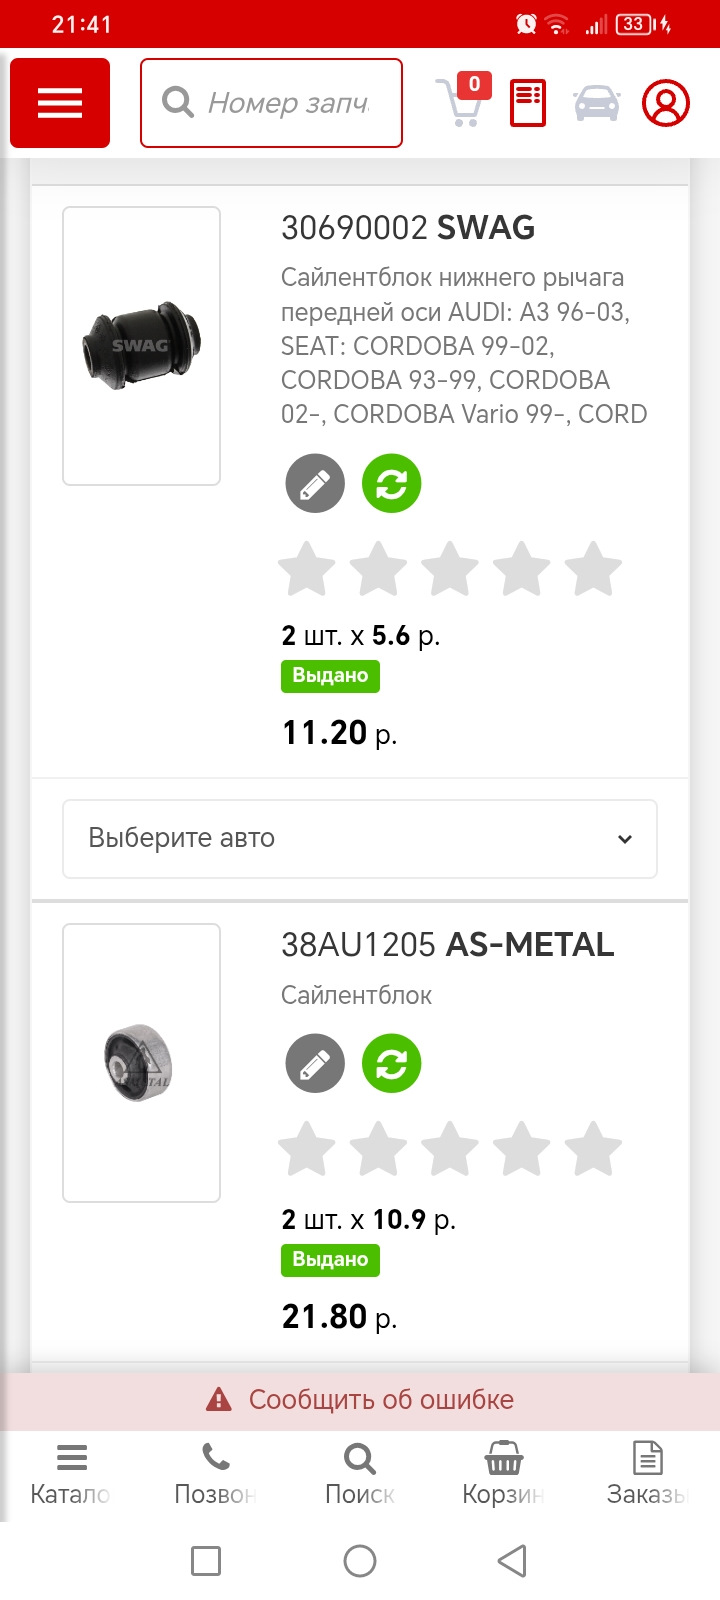Click edit pencil for AS-METAL item

click(315, 1063)
